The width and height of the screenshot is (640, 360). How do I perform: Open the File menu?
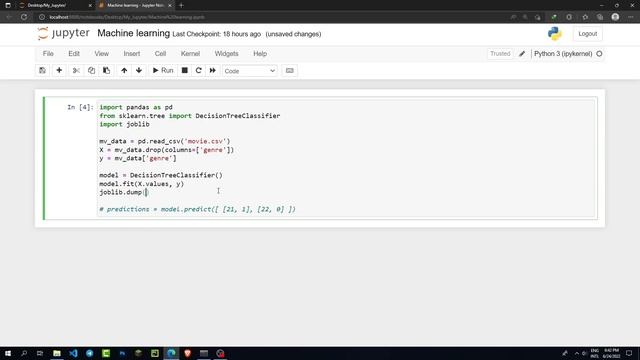[48, 54]
